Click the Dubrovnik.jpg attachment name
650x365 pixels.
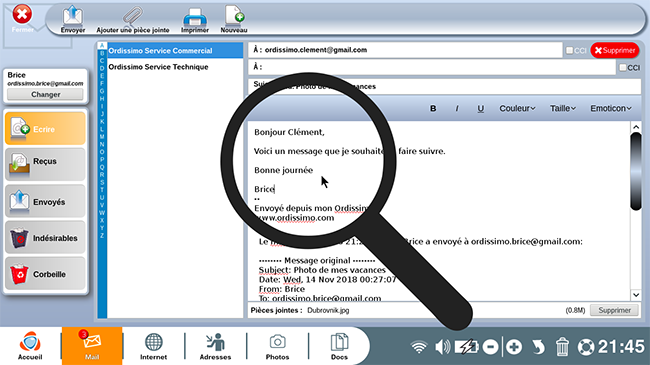[x=328, y=310]
